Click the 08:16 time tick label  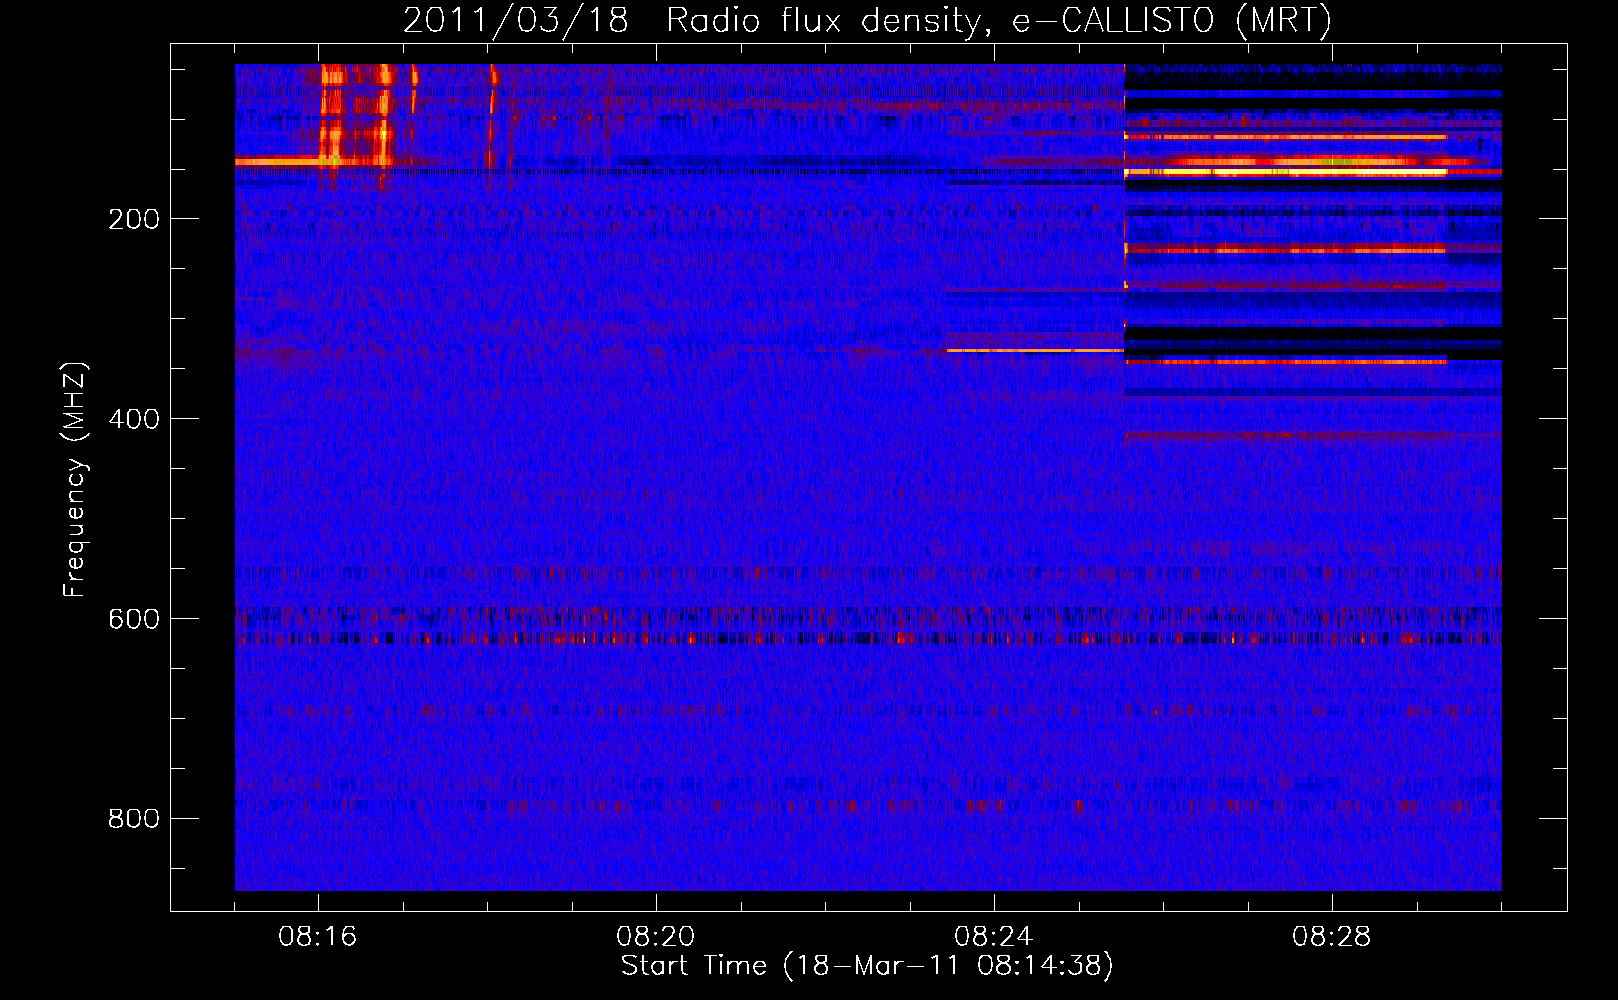[318, 937]
